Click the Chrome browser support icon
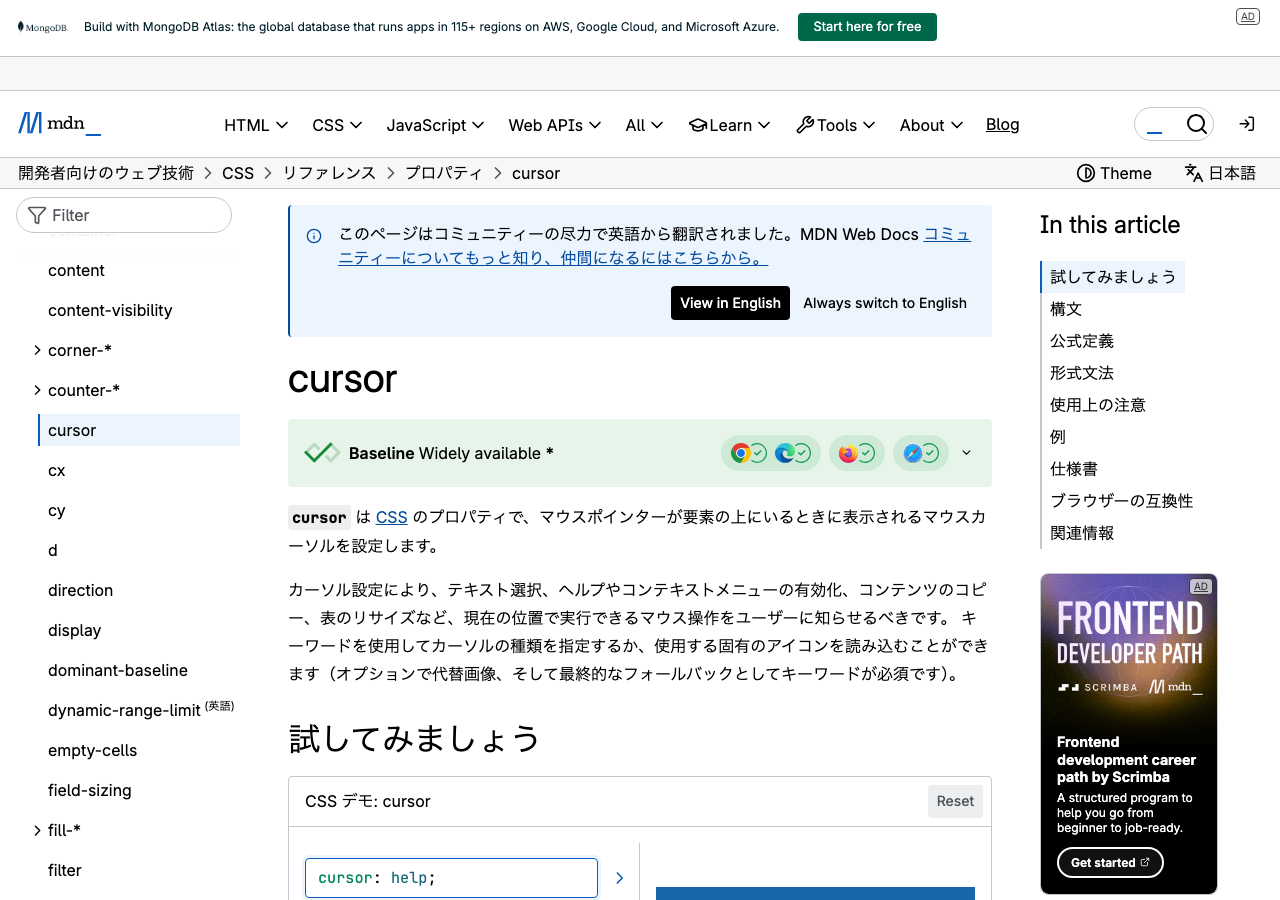Screen dimensions: 1280x900 point(741,453)
